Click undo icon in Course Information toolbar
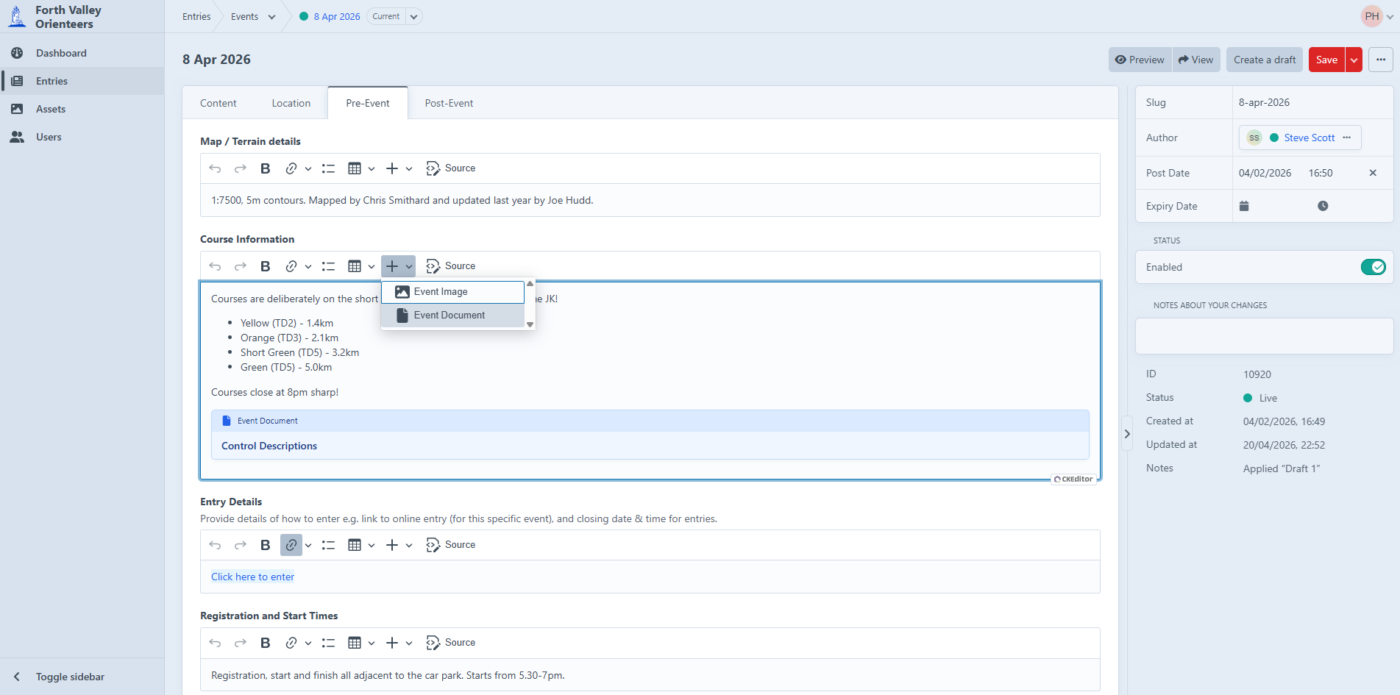Image resolution: width=1400 pixels, height=695 pixels. (x=215, y=266)
